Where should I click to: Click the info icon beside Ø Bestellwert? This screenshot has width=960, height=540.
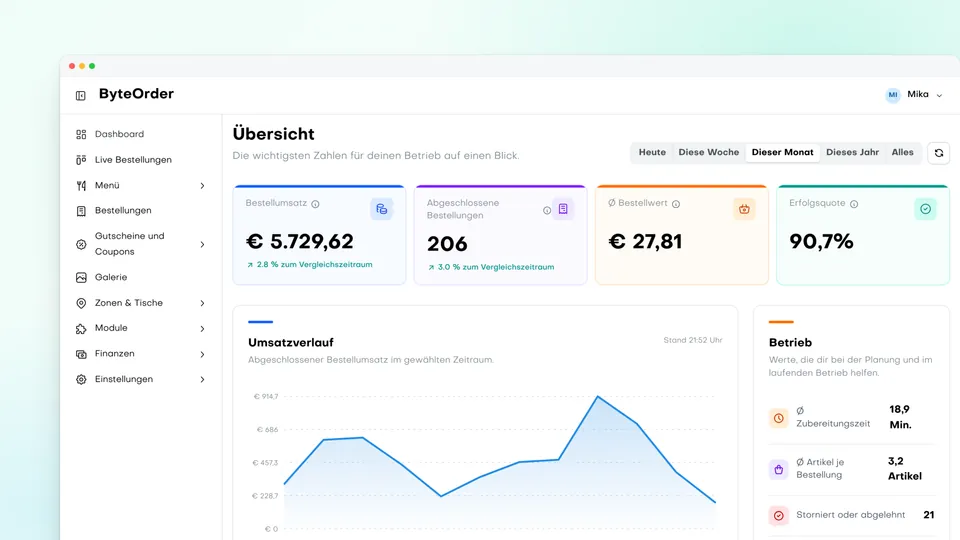click(676, 204)
